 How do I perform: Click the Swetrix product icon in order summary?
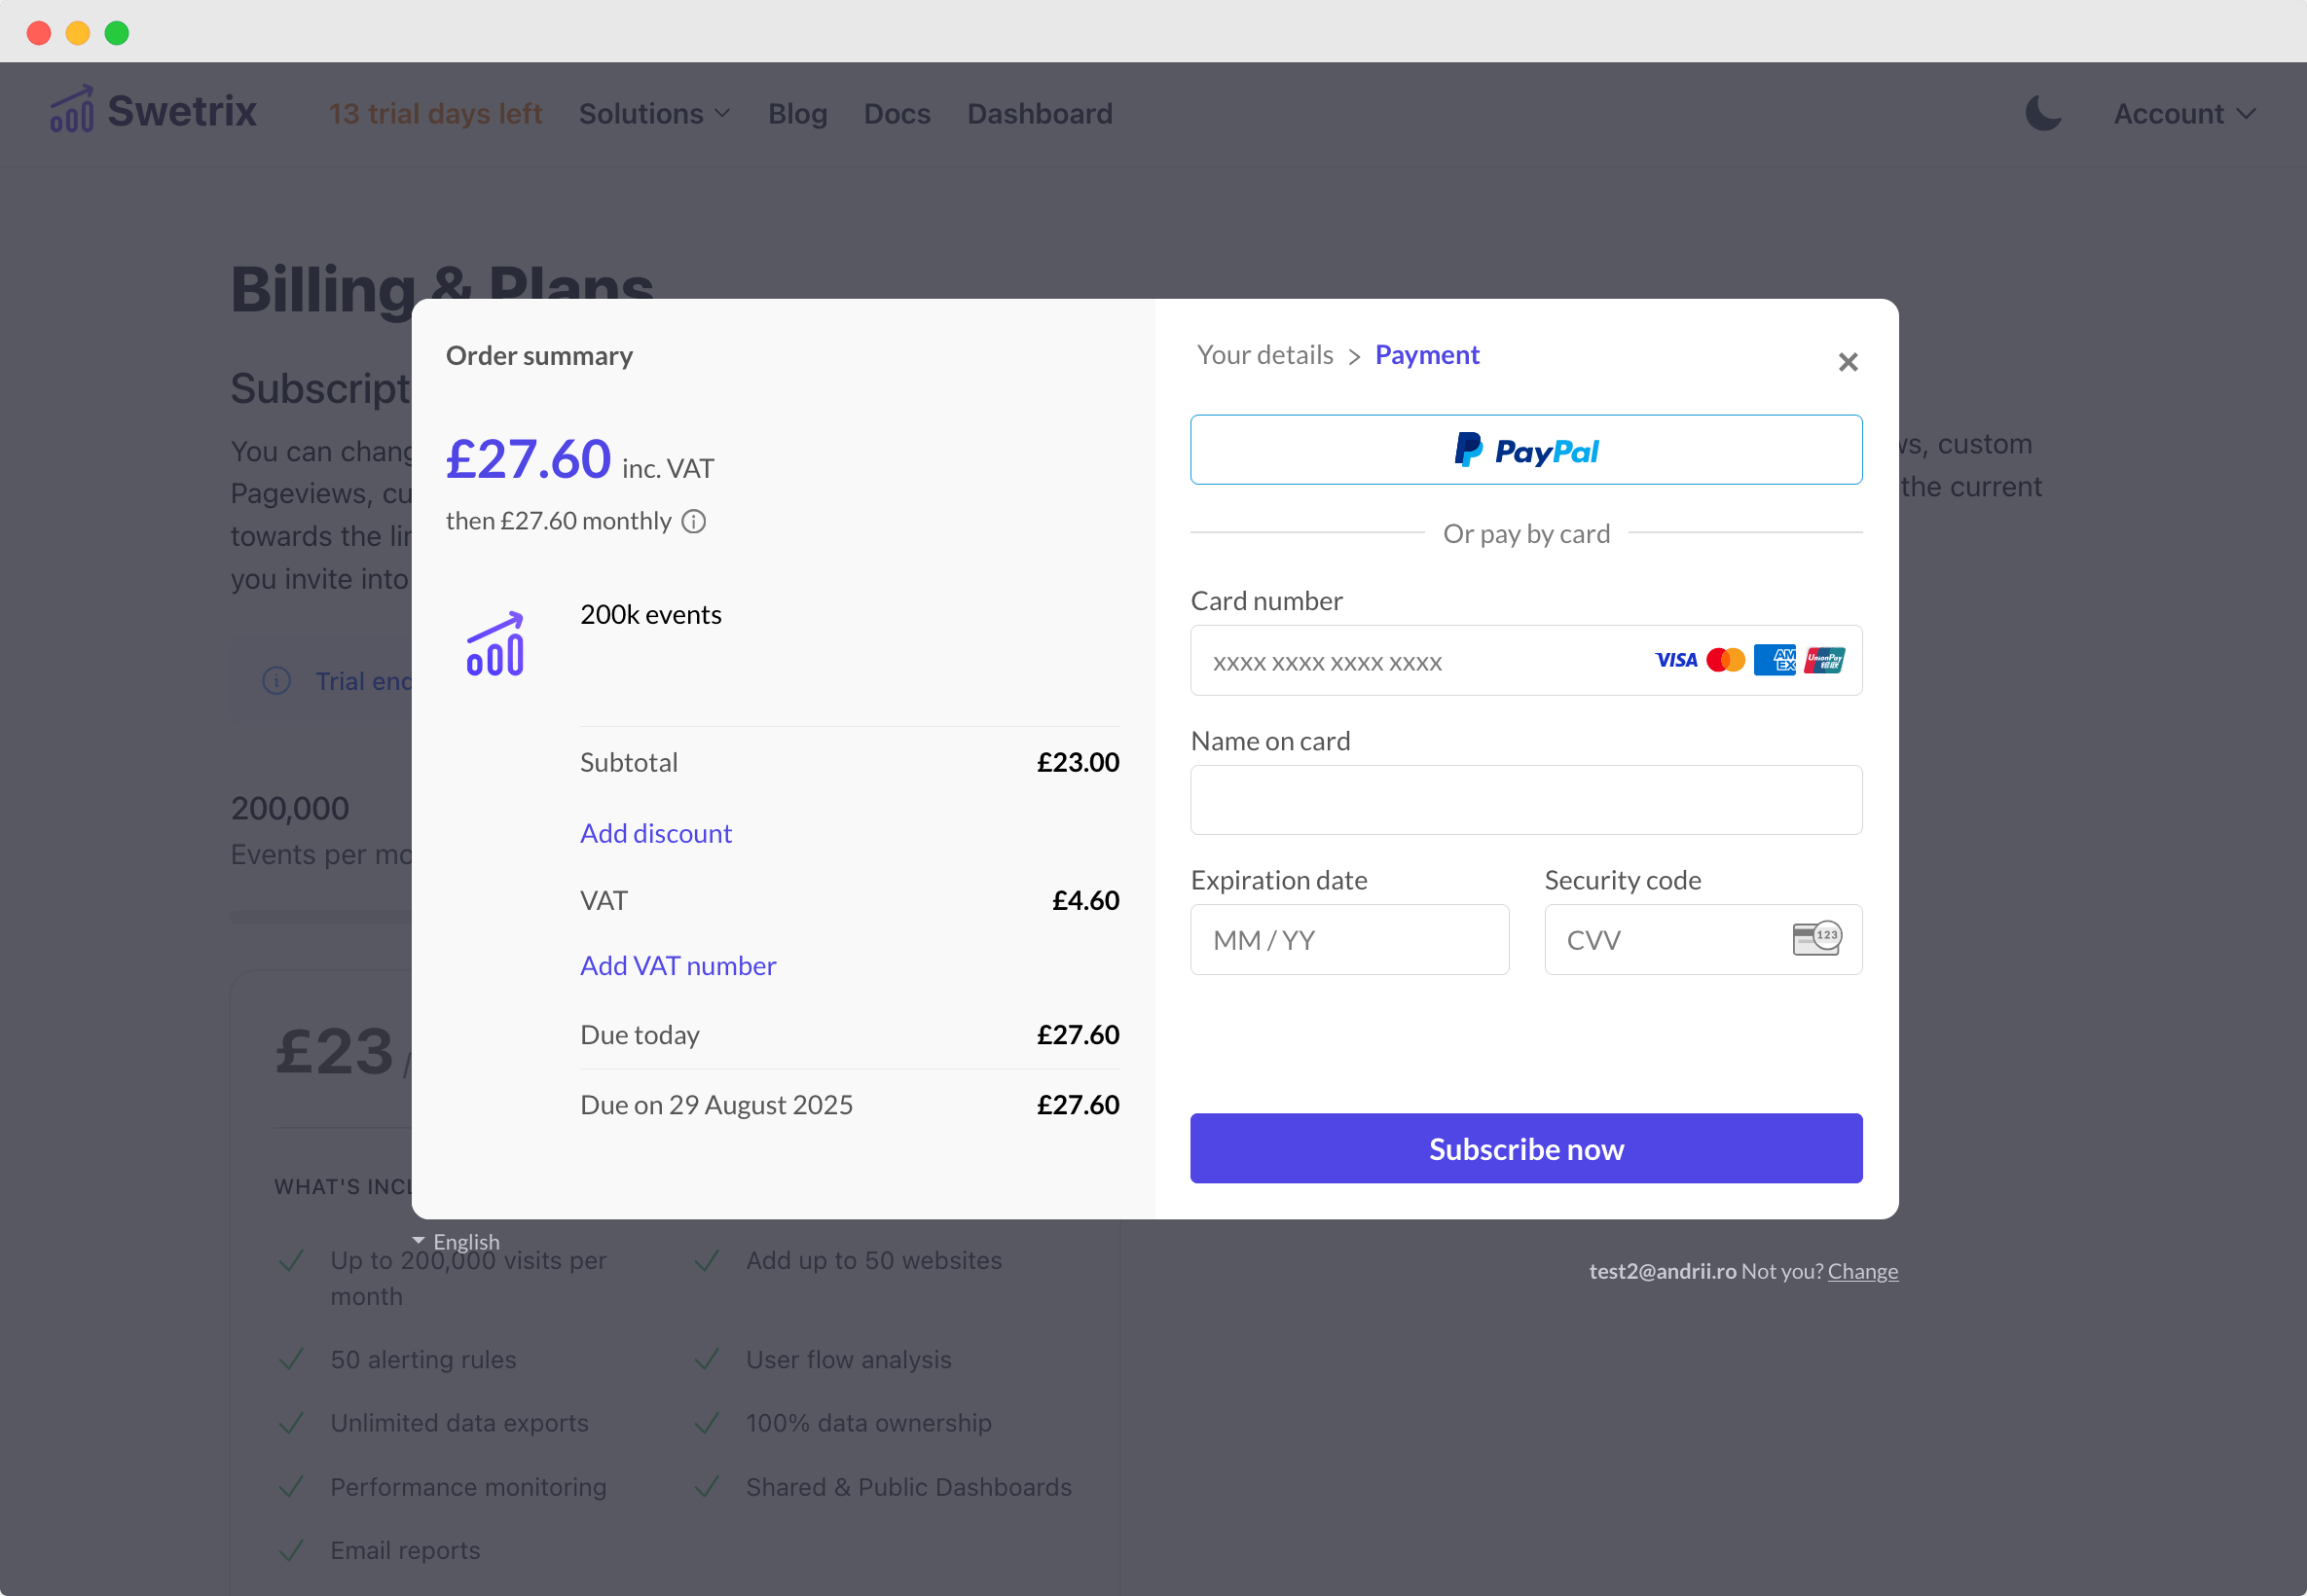point(496,644)
